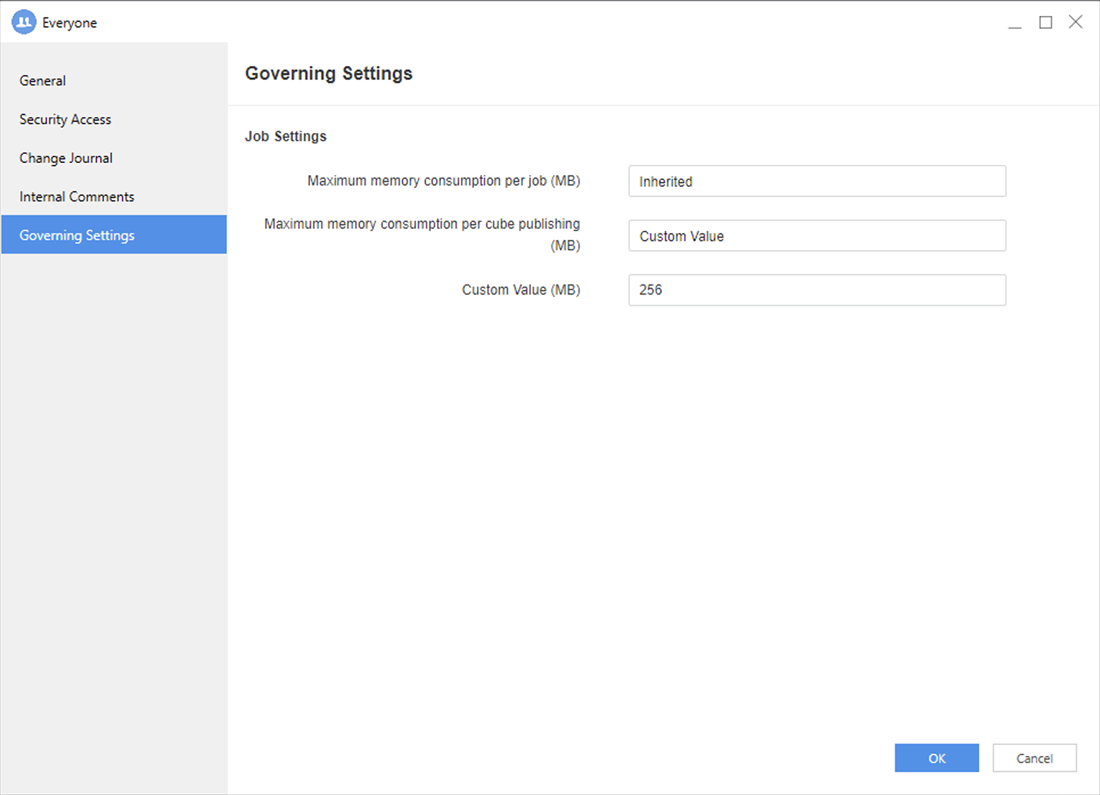Open the Internal Comments section
Viewport: 1100px width, 795px height.
pyautogui.click(x=77, y=197)
